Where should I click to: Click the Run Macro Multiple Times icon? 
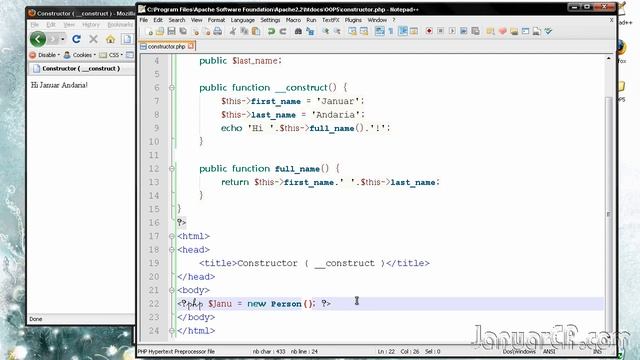(x=463, y=31)
